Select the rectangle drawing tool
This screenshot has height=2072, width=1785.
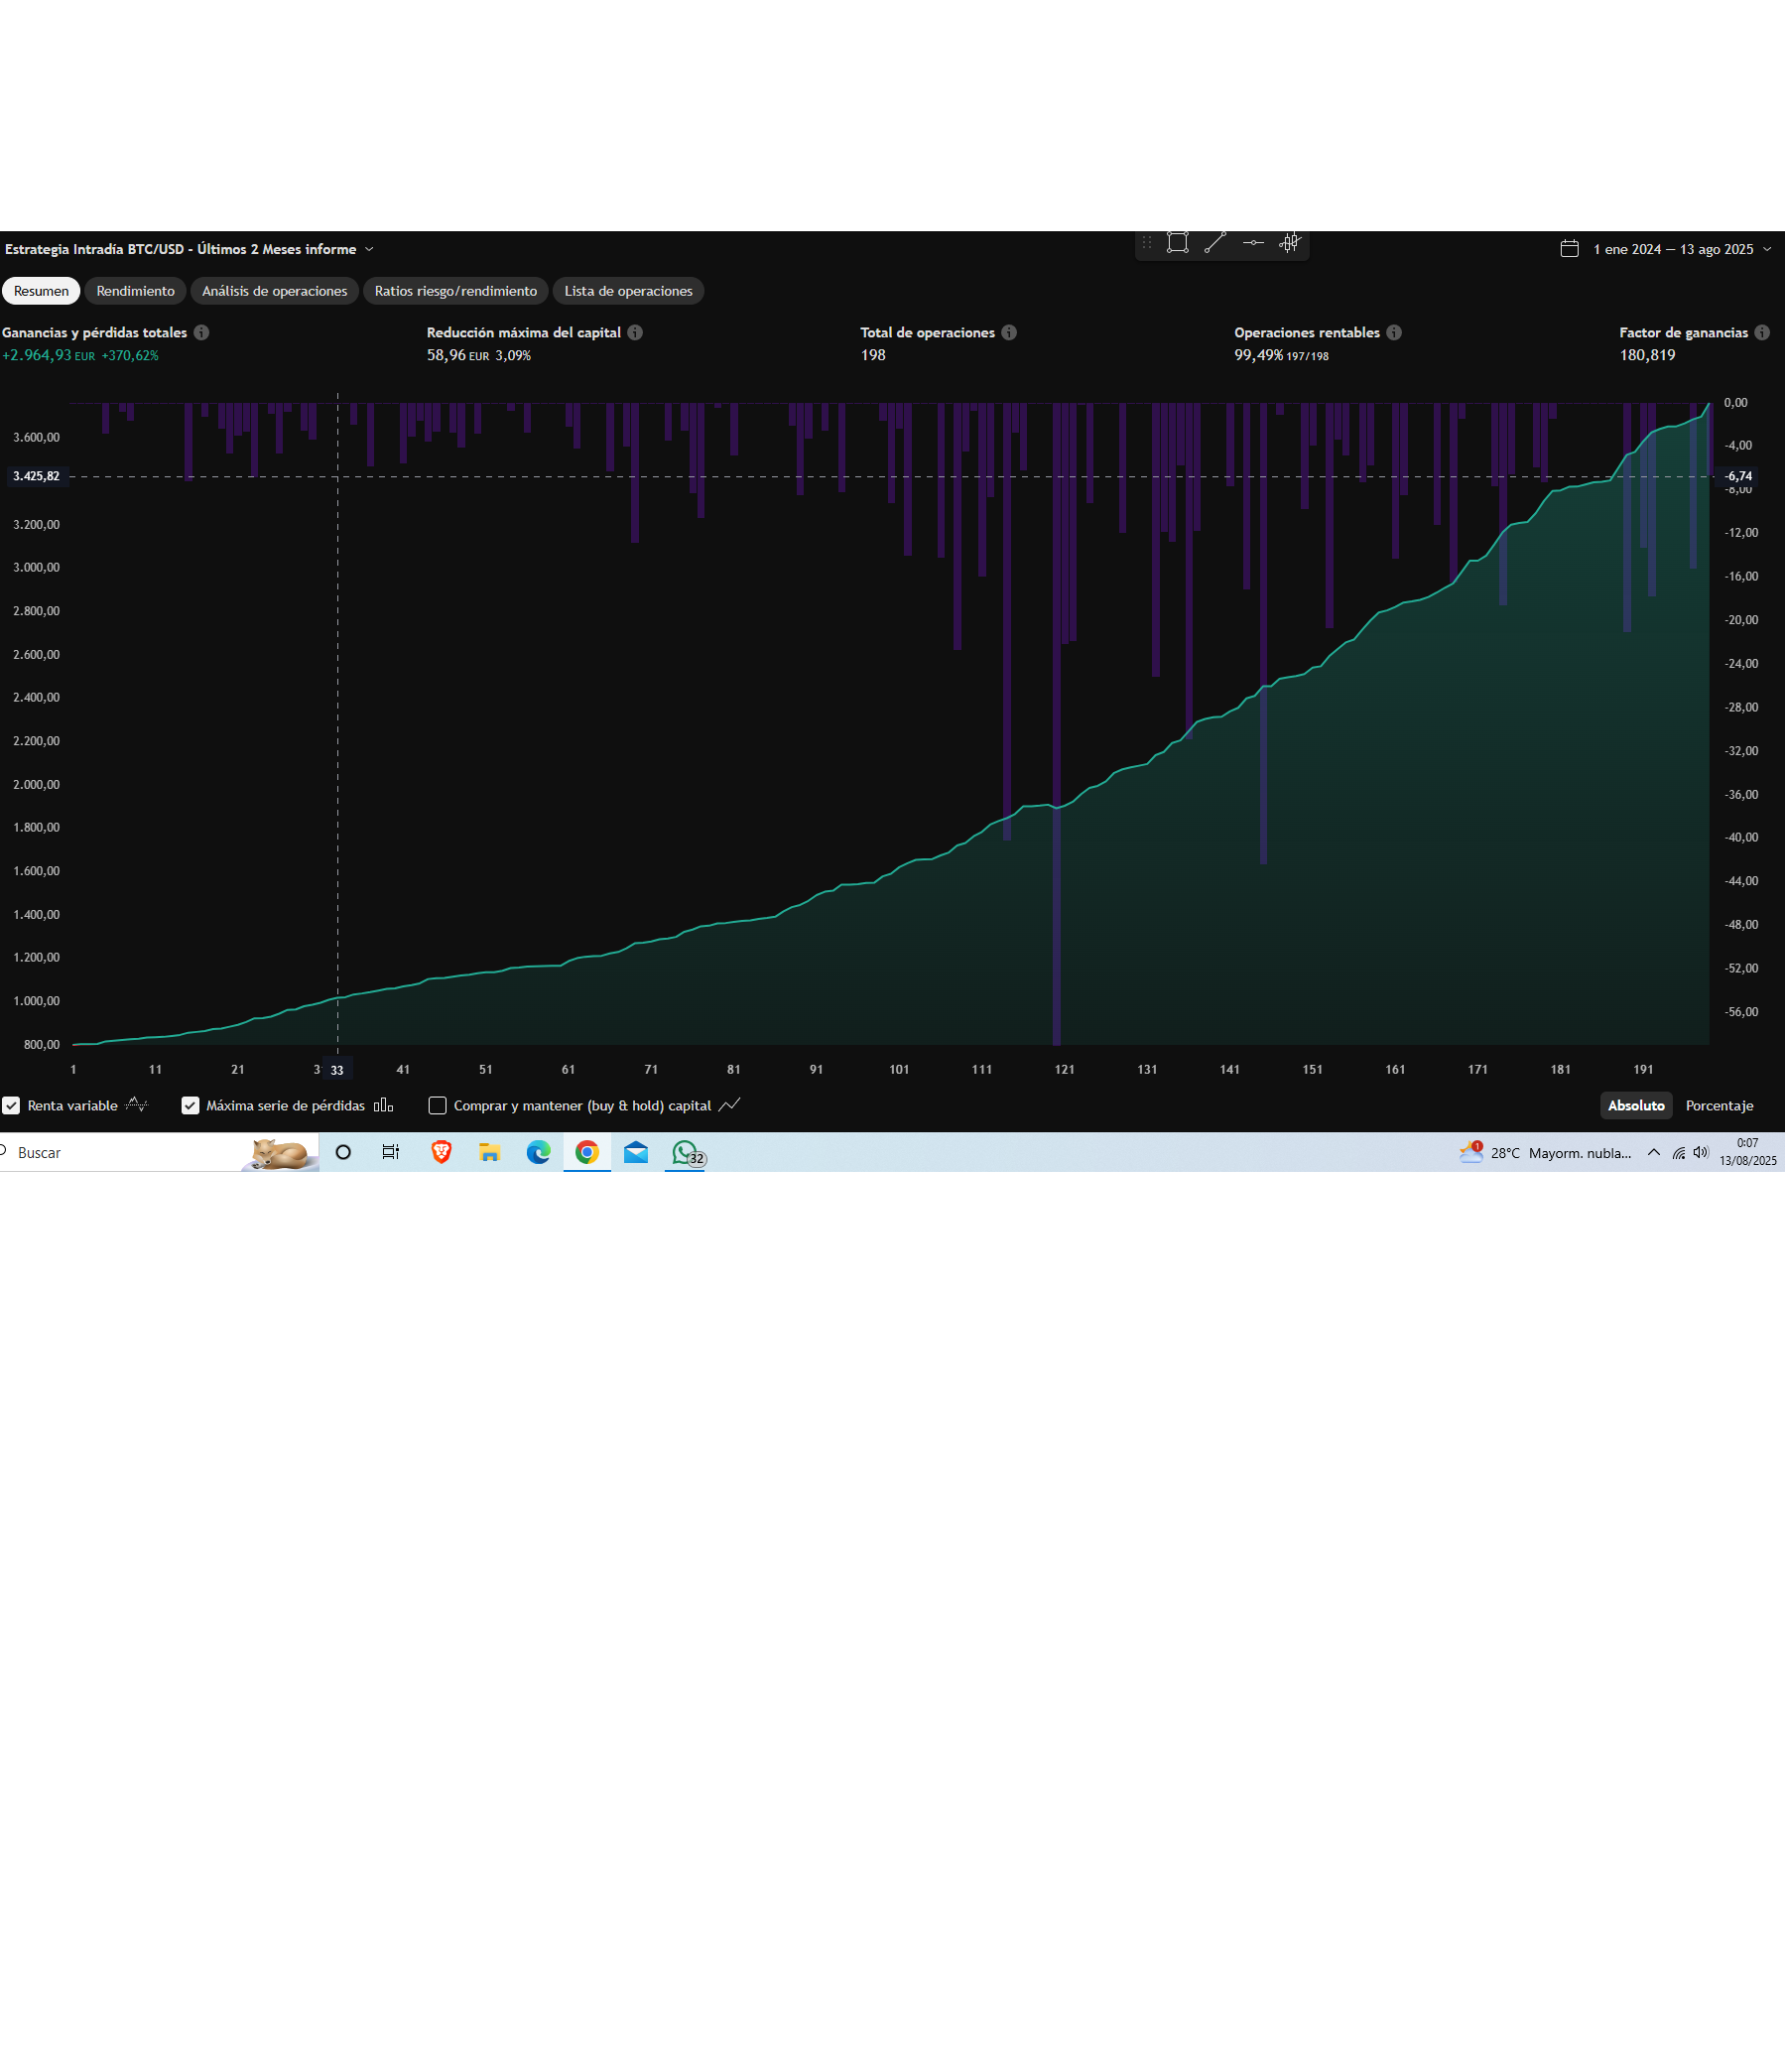1177,243
